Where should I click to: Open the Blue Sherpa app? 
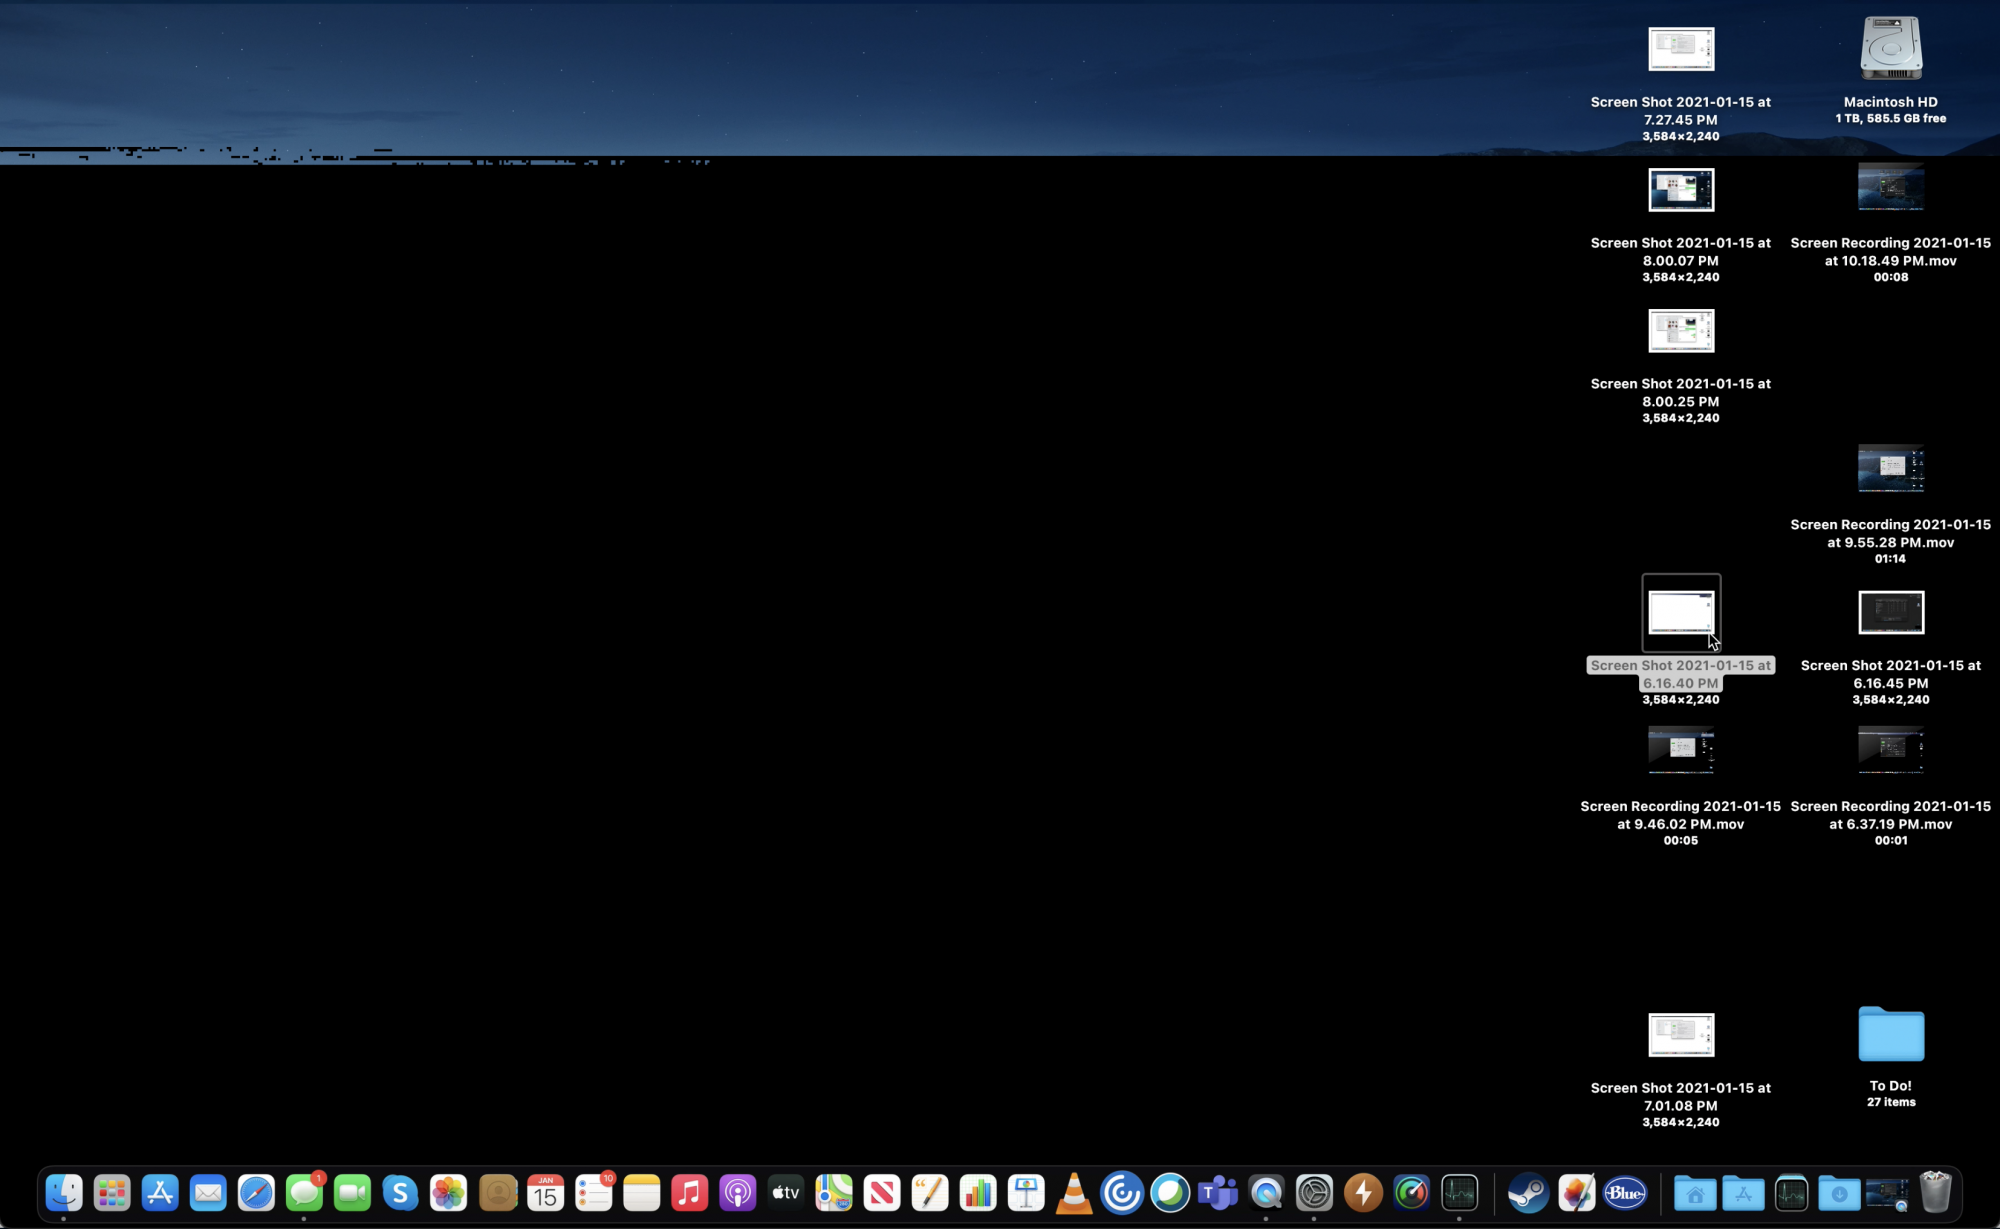(x=1626, y=1192)
